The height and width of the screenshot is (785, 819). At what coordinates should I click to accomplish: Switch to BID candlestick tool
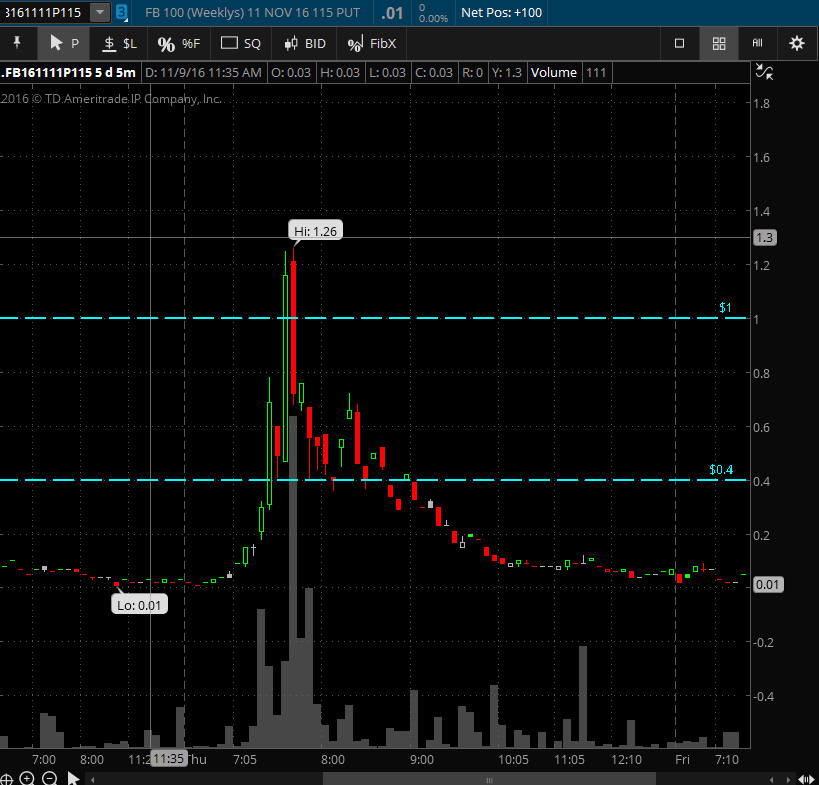[304, 43]
